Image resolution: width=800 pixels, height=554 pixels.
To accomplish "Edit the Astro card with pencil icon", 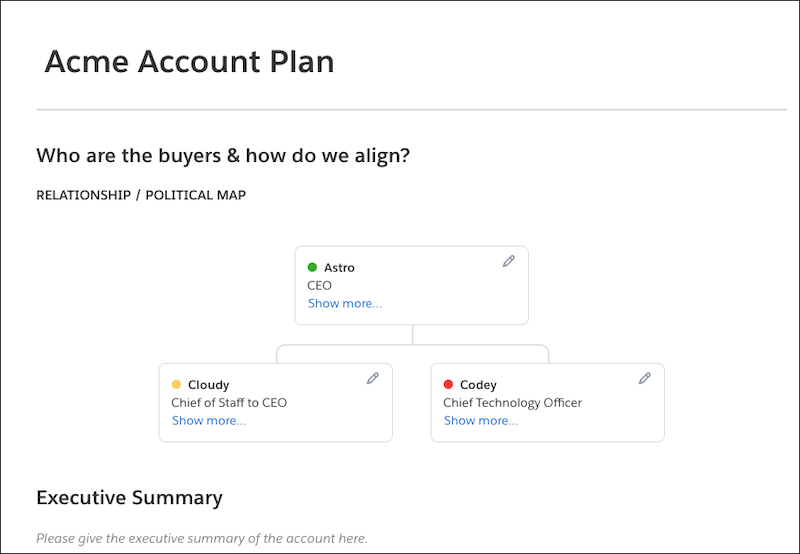I will (x=509, y=261).
